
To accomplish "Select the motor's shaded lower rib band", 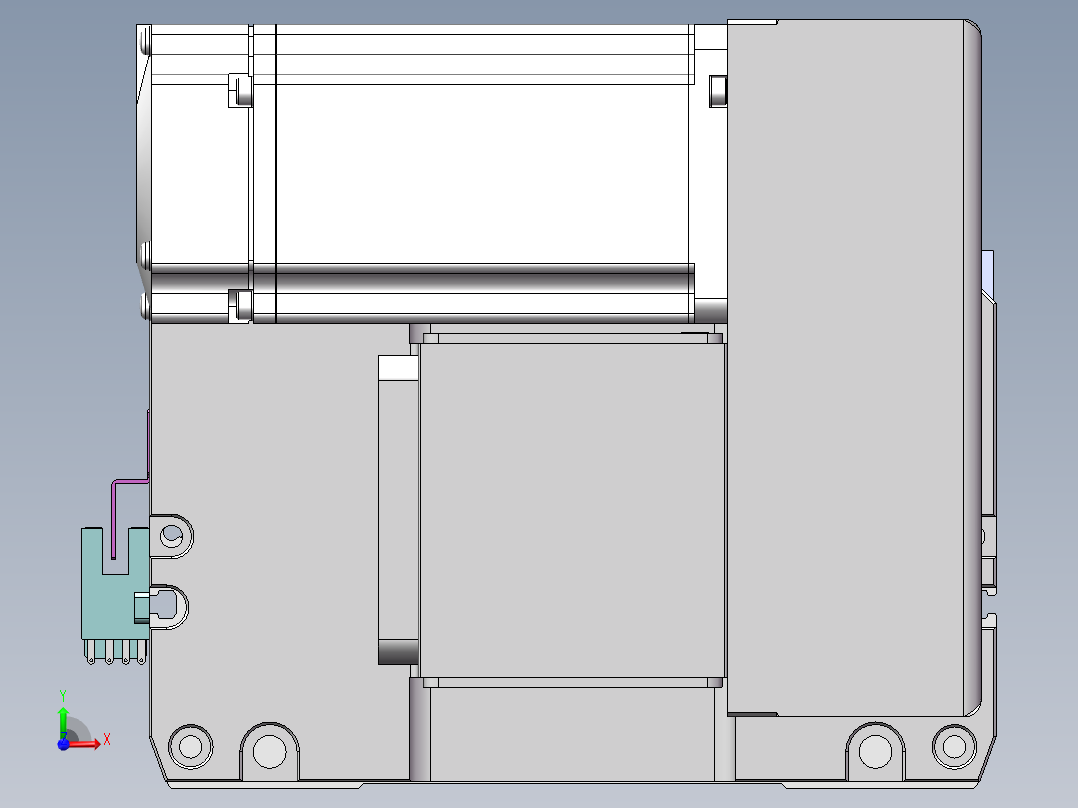I will coord(423,279).
